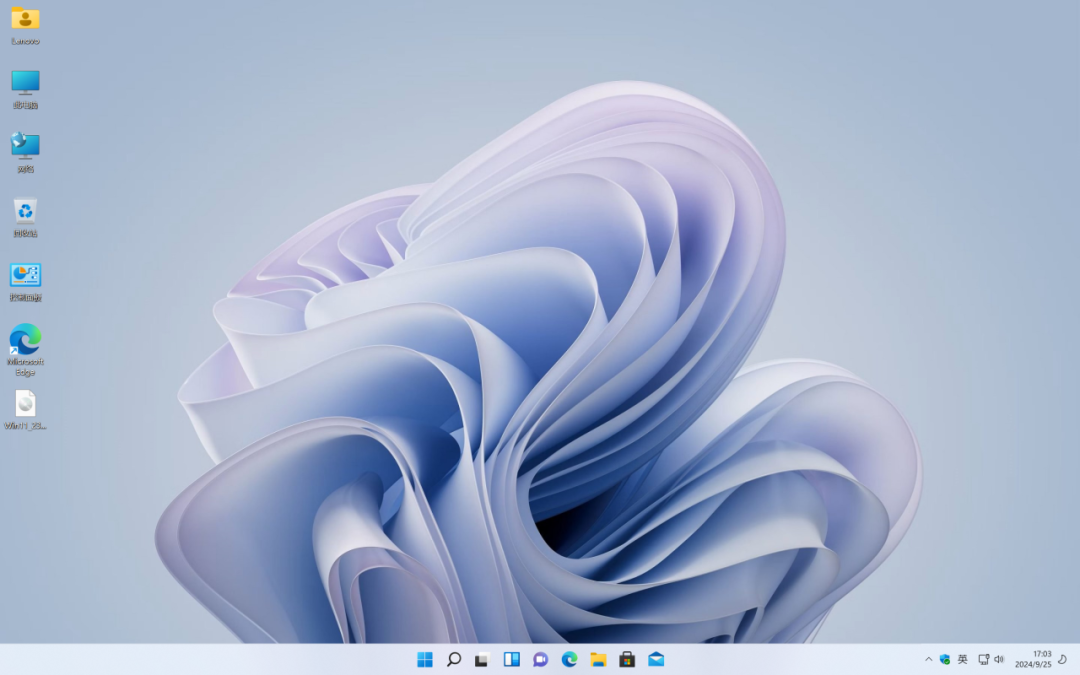Image resolution: width=1080 pixels, height=675 pixels.
Task: Select the Lenovo user folder desktop icon
Action: click(25, 25)
